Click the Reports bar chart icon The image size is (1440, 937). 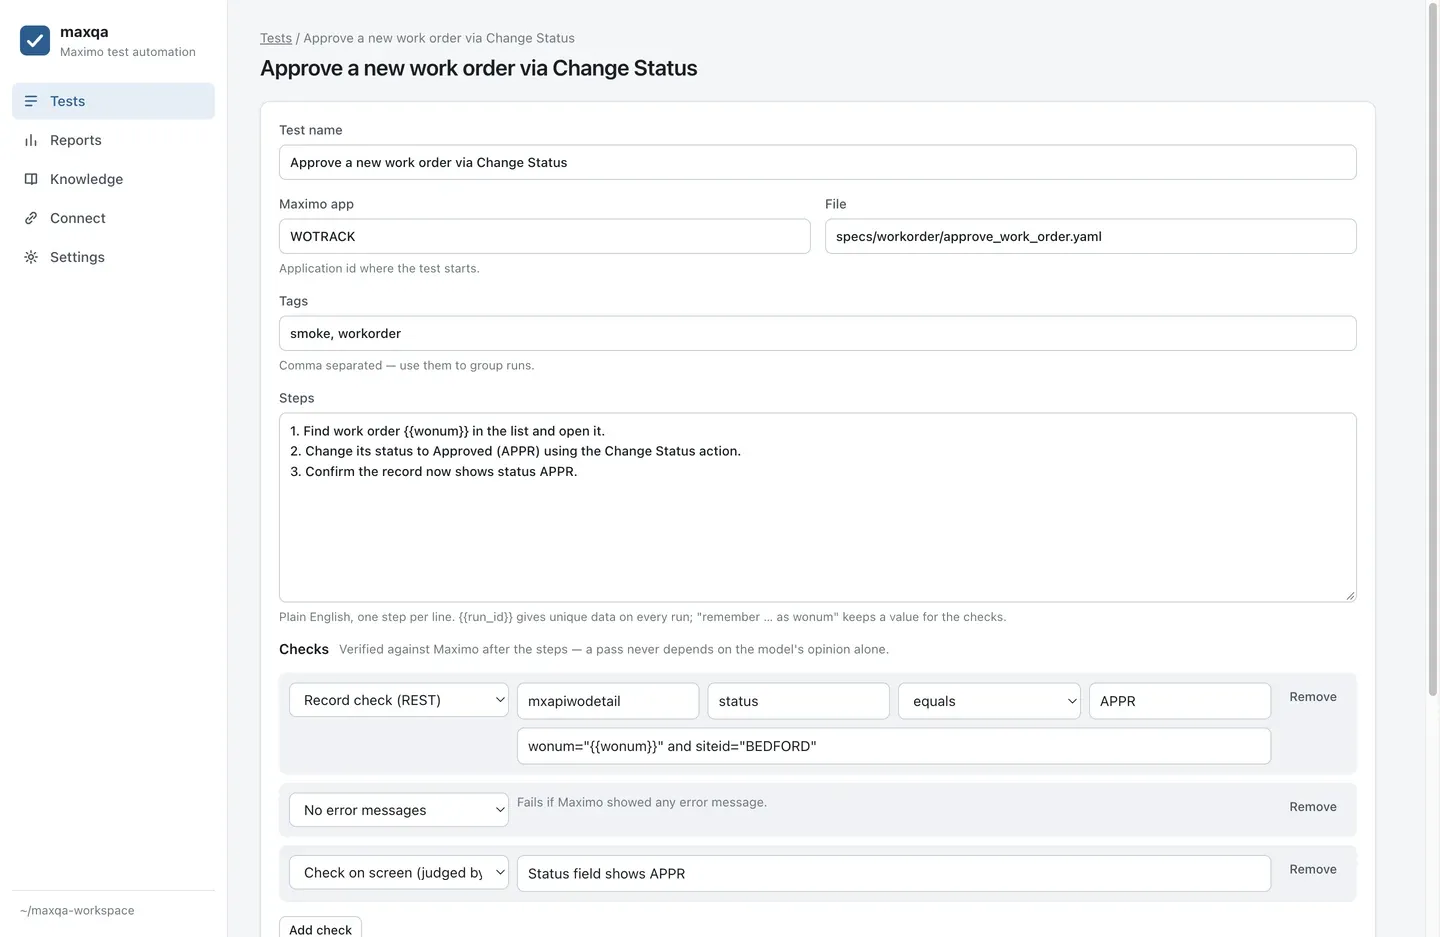click(31, 140)
